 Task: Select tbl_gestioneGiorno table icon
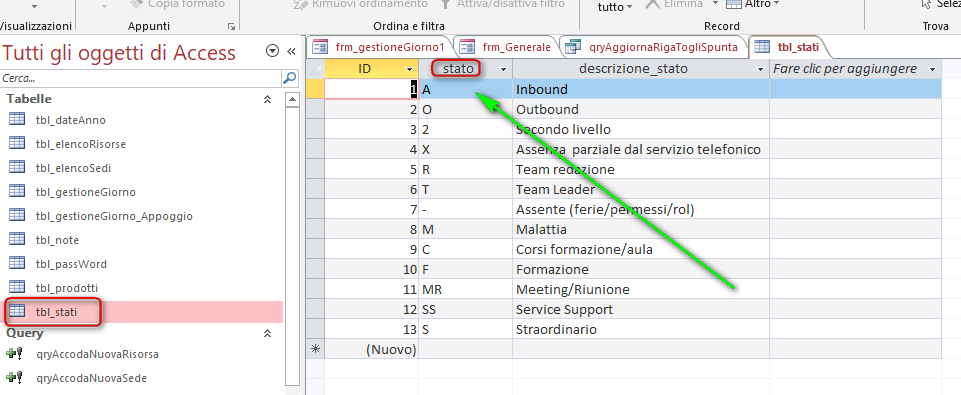coord(17,191)
